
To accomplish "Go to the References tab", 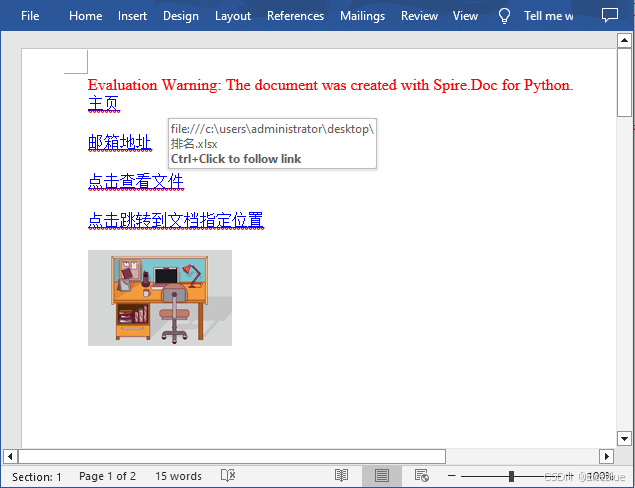I will pos(295,16).
